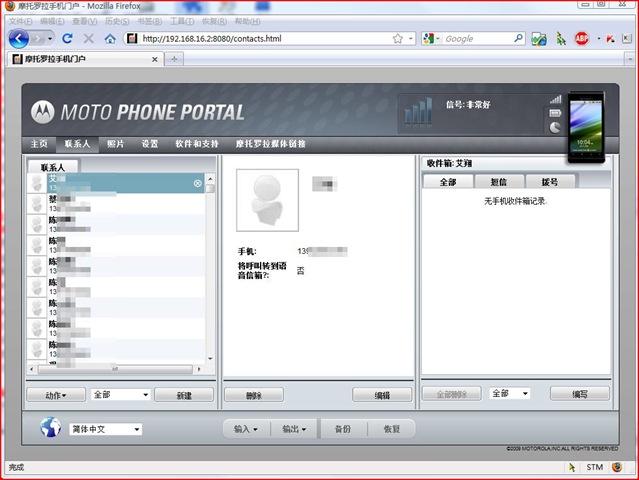Click the 编辑 edit contact button

(382, 395)
